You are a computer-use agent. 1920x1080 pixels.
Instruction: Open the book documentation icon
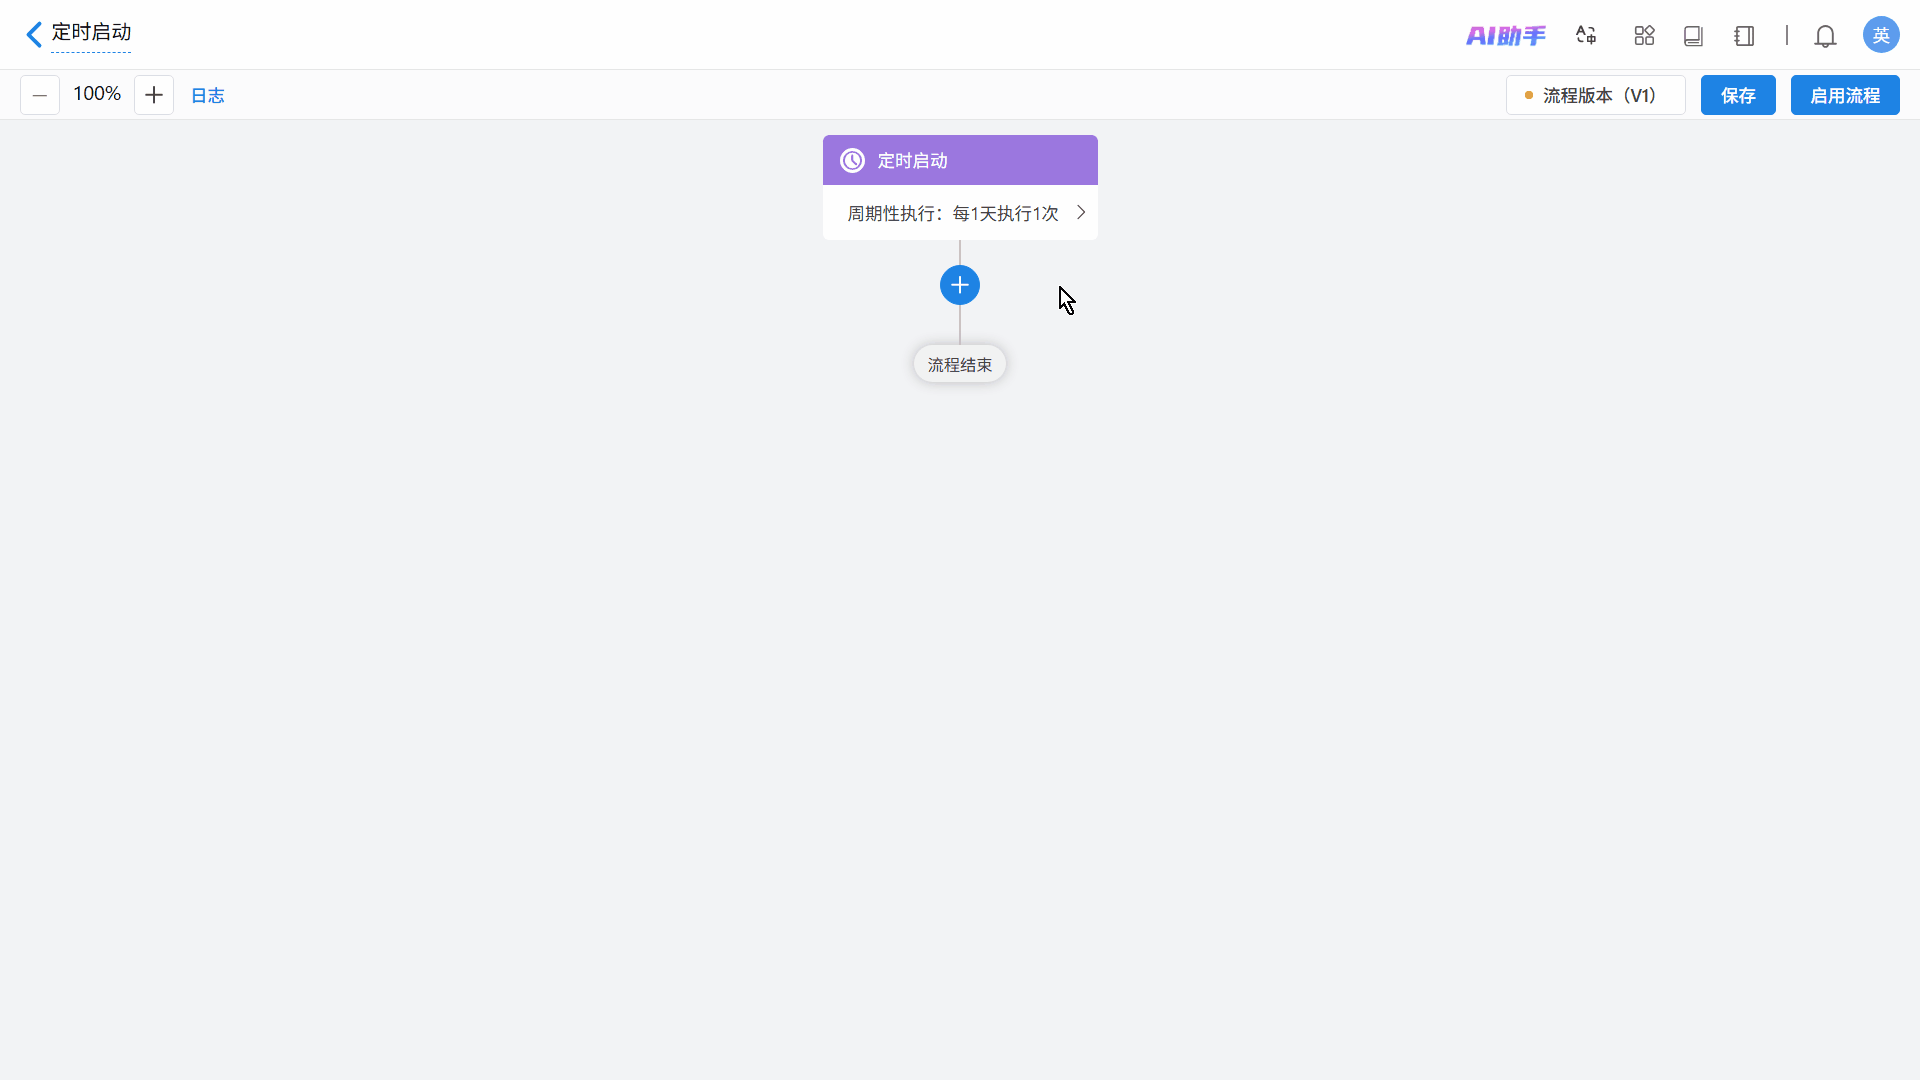point(1693,36)
